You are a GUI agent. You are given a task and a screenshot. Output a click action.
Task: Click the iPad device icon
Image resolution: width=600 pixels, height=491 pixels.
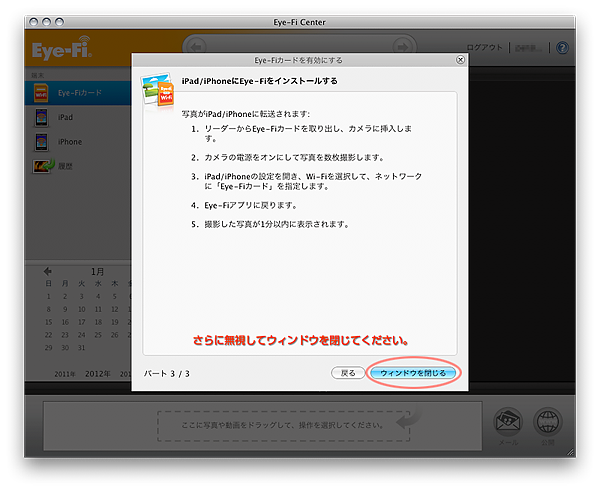(41, 117)
